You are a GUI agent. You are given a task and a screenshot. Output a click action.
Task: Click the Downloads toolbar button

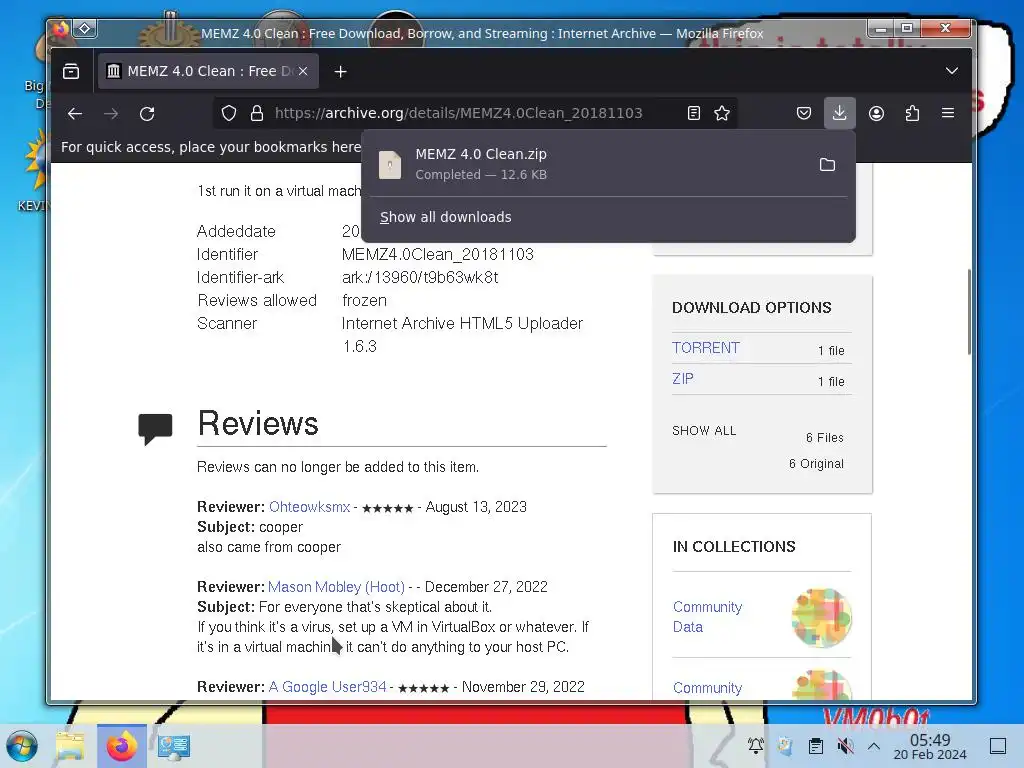pos(840,113)
